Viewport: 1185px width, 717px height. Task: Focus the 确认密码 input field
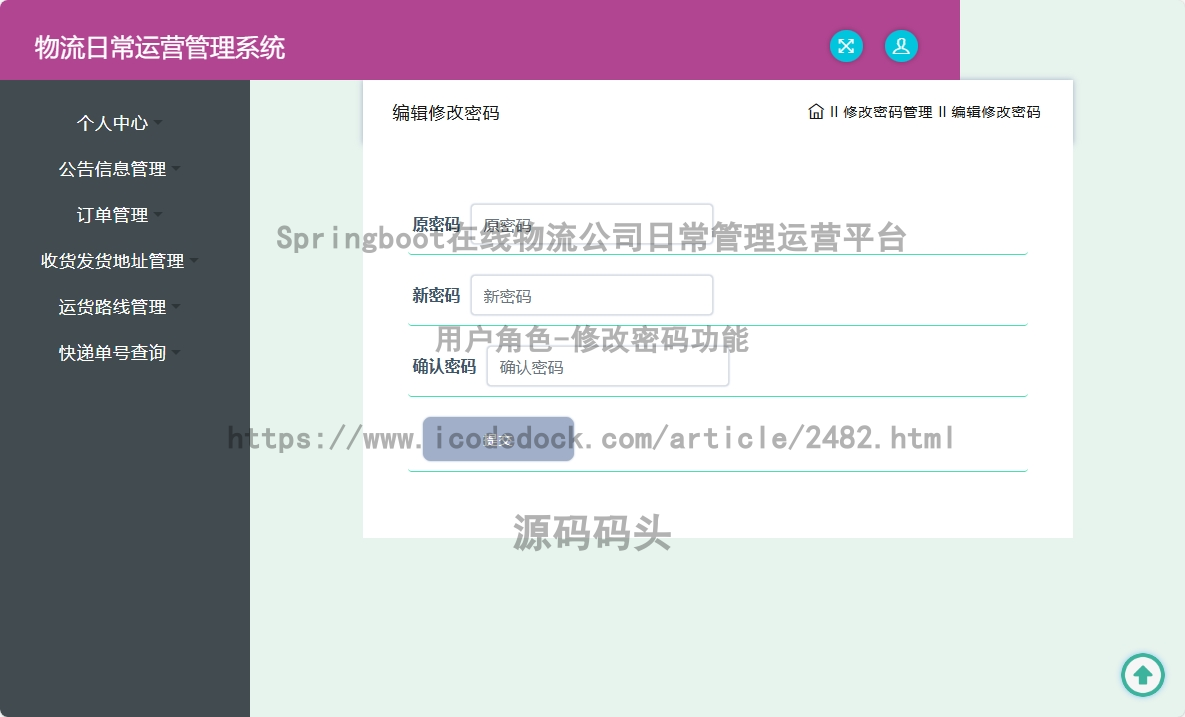pos(608,366)
